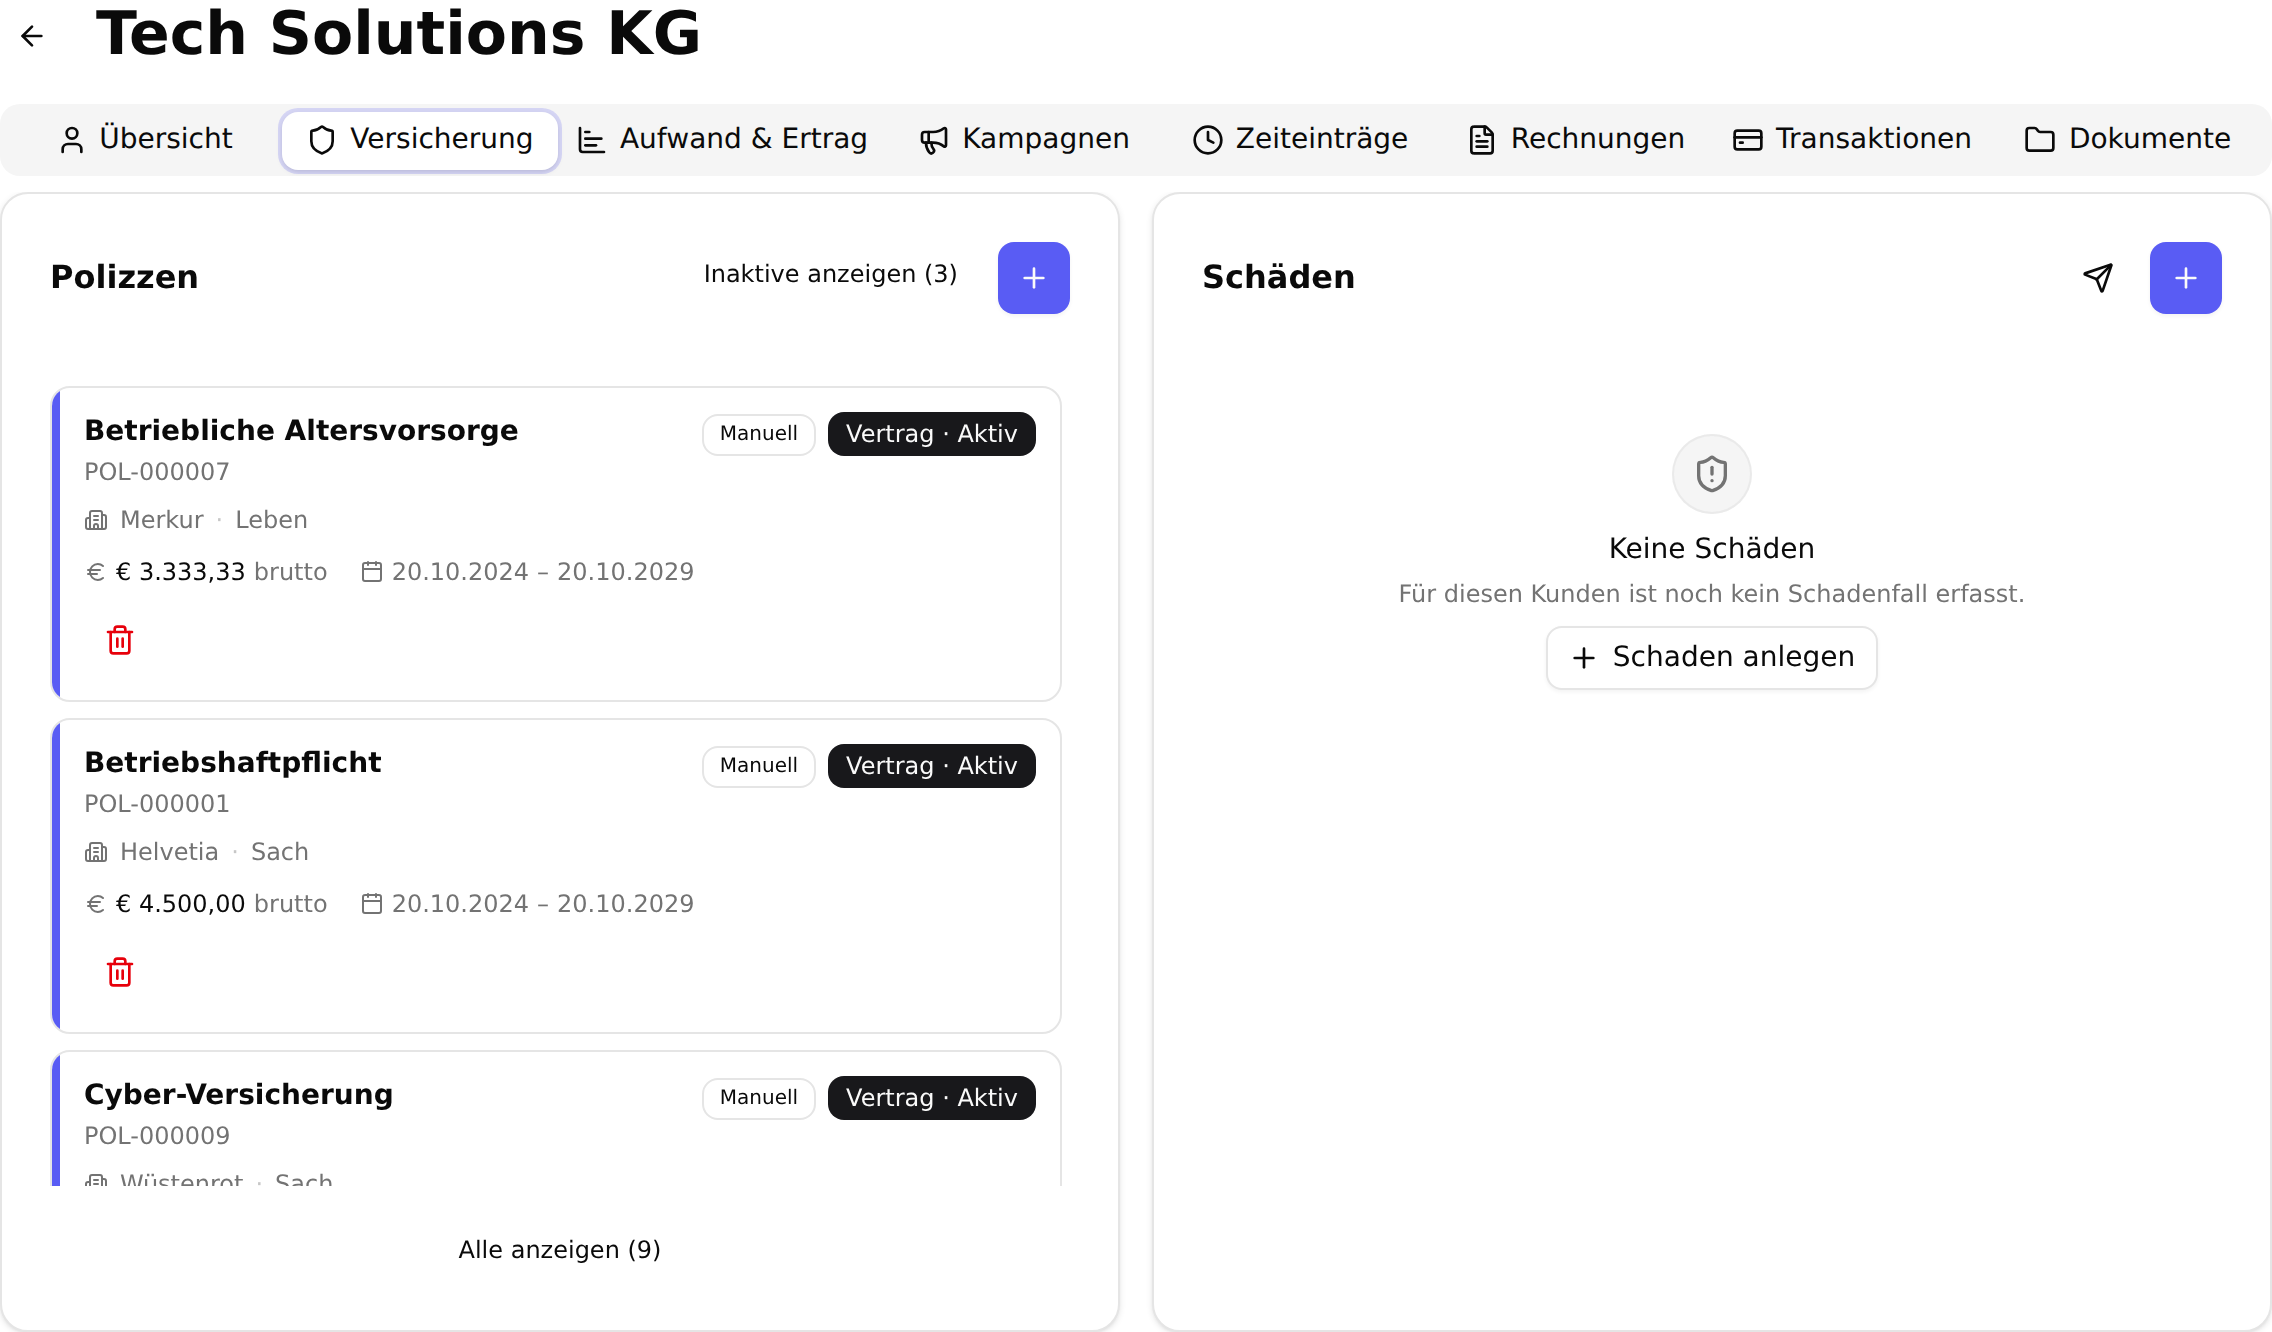Expand list with Alle anzeigen (9)
This screenshot has height=1332, width=2272.
[559, 1250]
